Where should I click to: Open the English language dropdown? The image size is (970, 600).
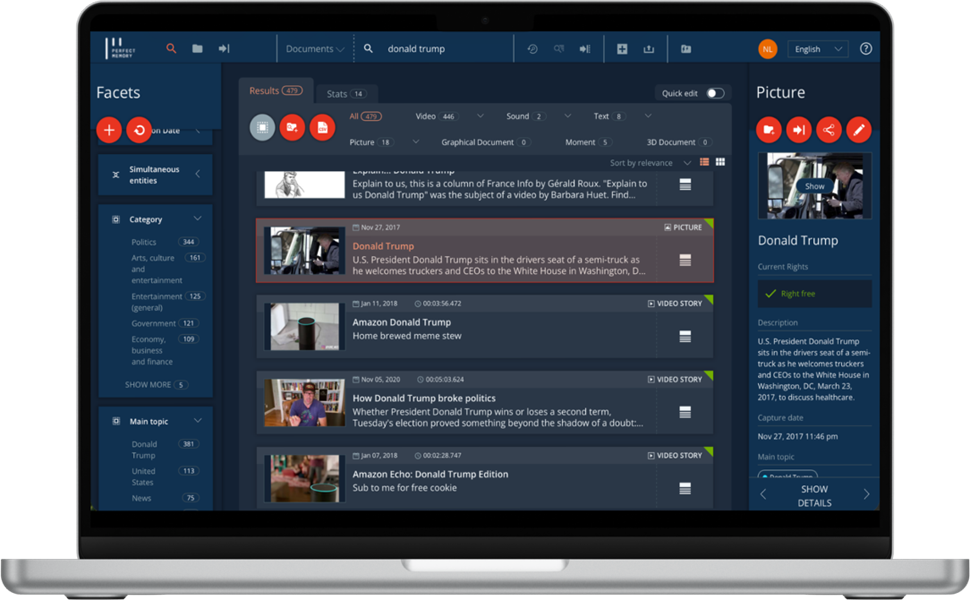click(817, 49)
